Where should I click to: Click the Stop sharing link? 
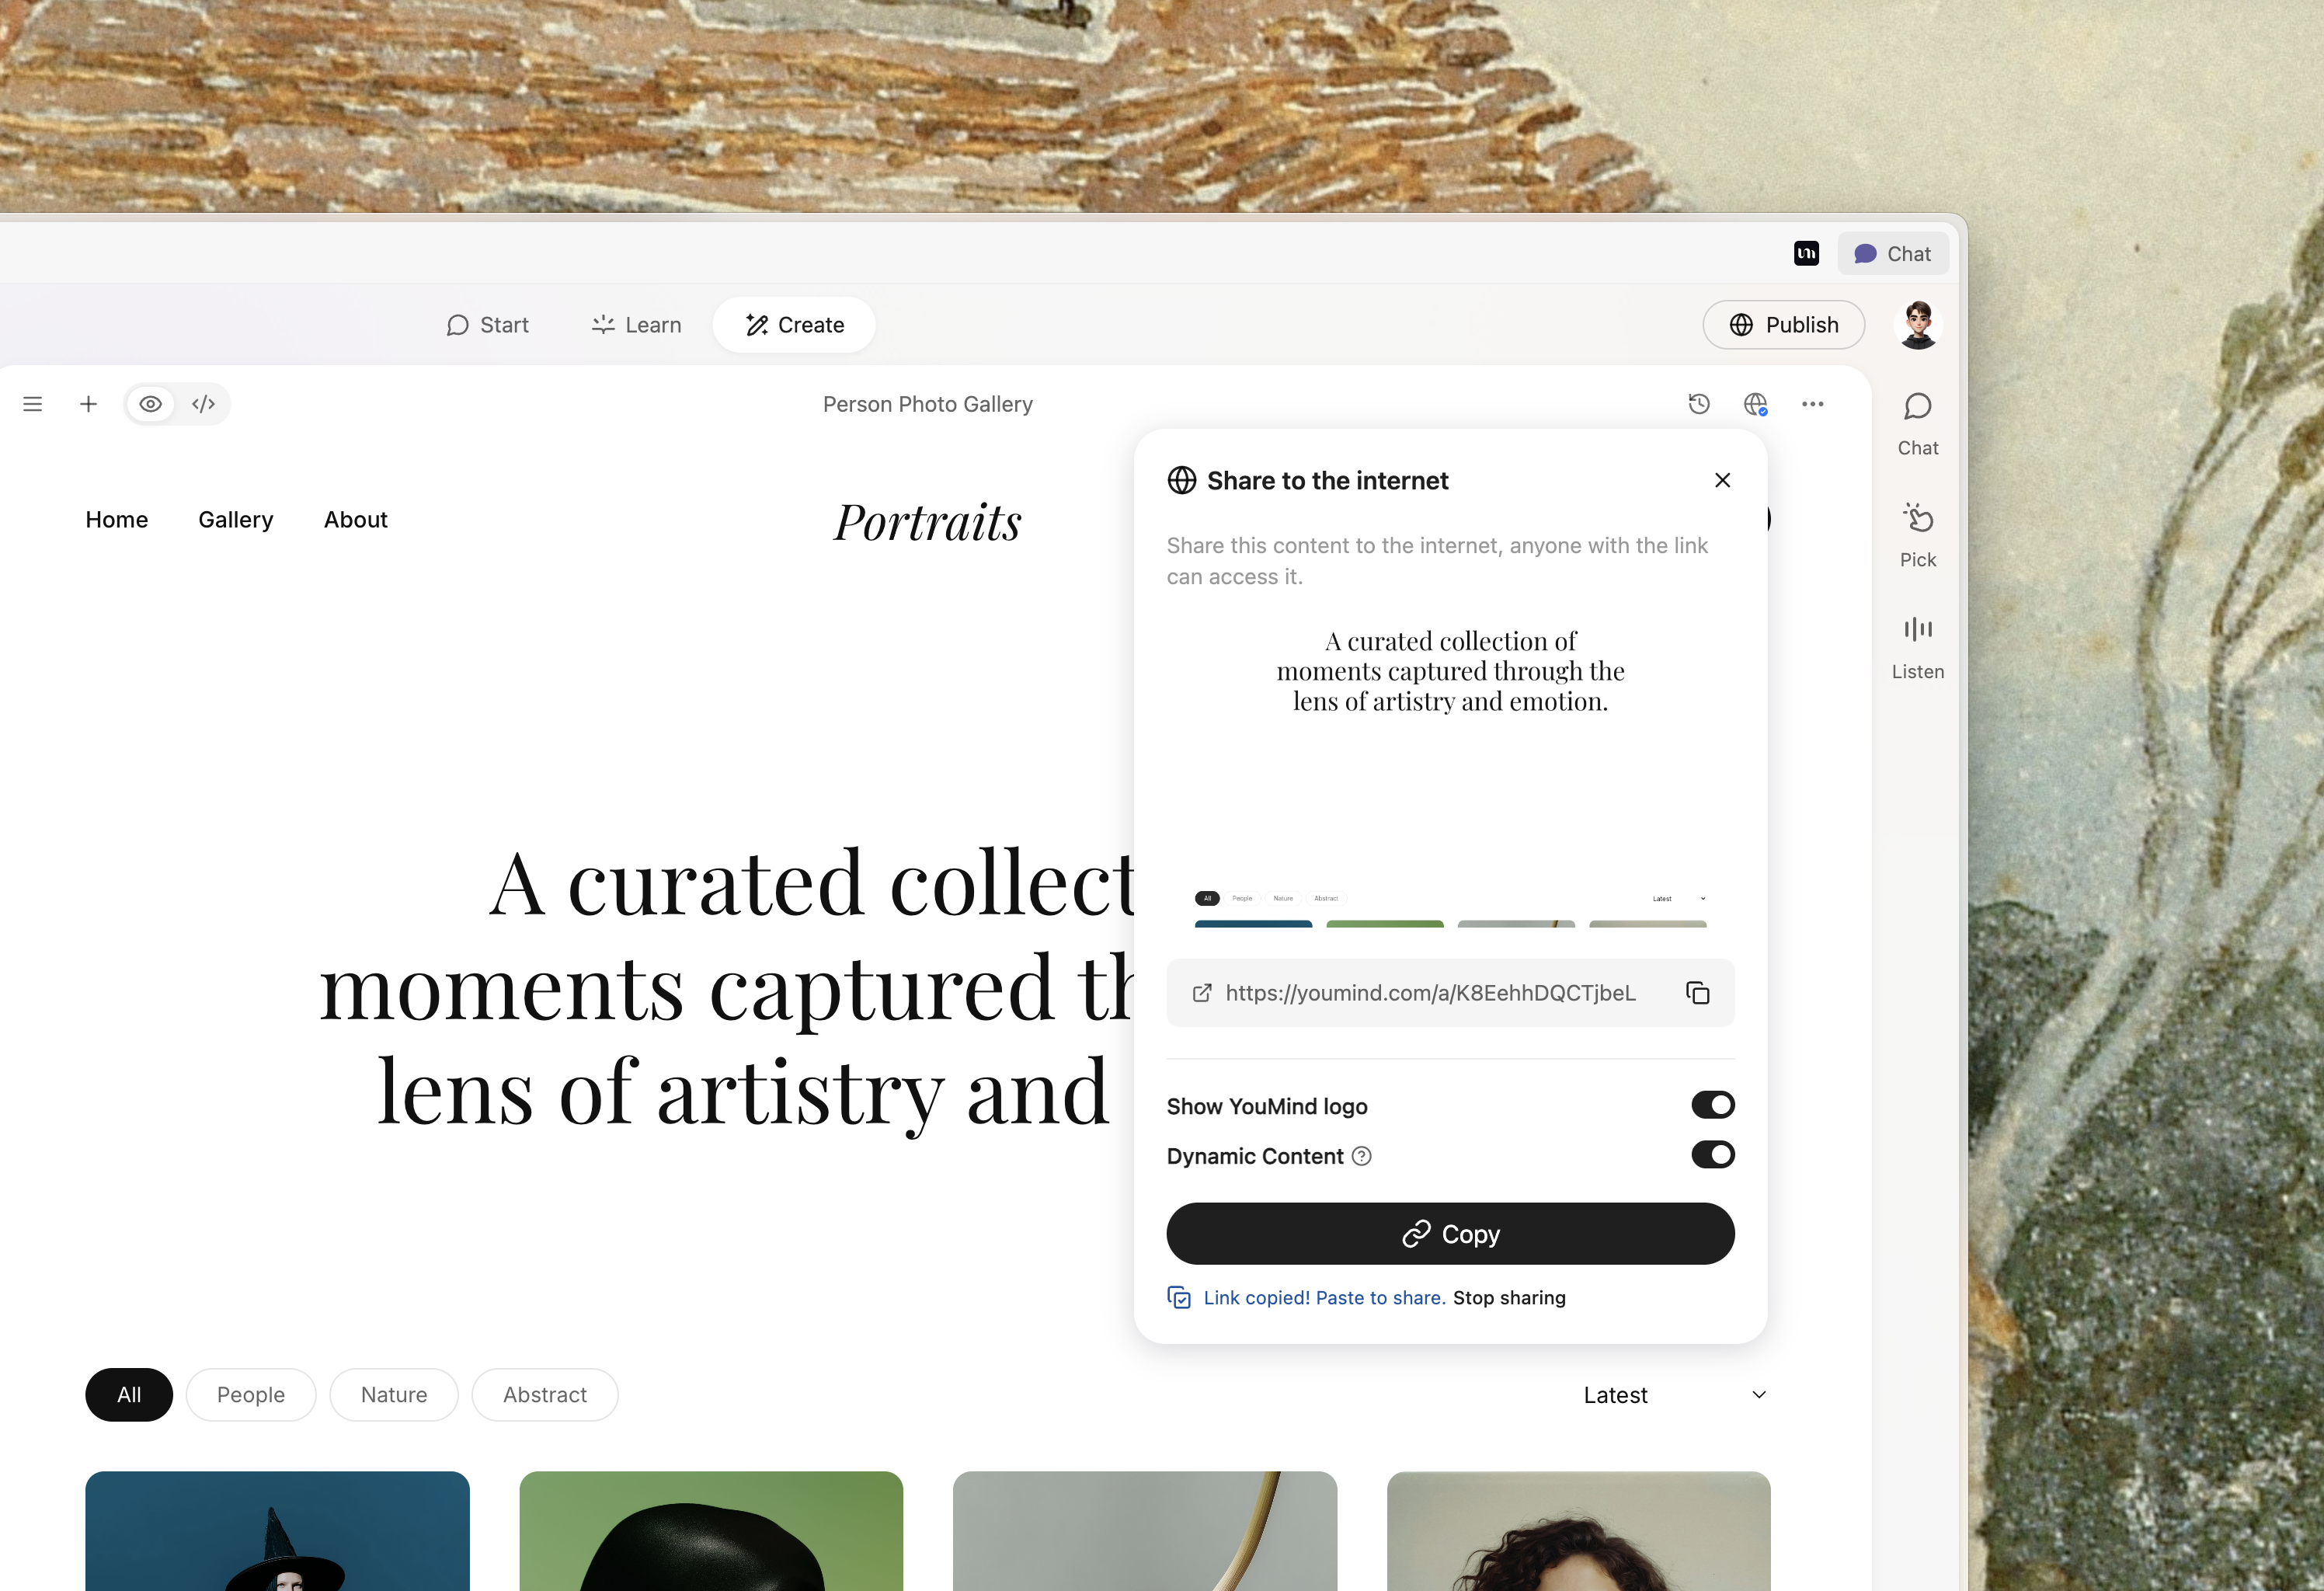pos(1508,1298)
